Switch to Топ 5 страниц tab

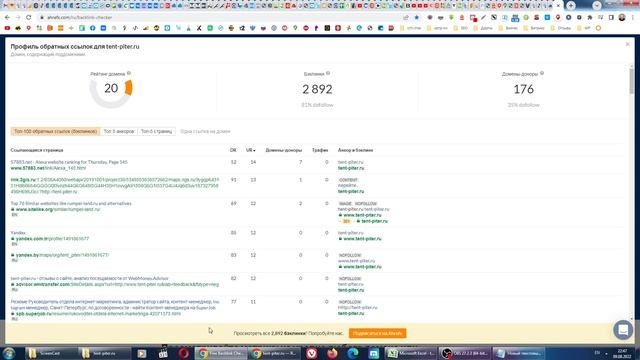coord(156,131)
